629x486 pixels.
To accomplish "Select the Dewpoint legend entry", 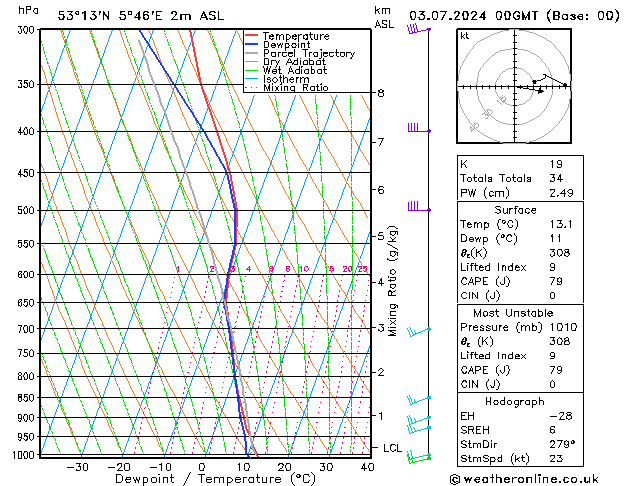I will [294, 45].
